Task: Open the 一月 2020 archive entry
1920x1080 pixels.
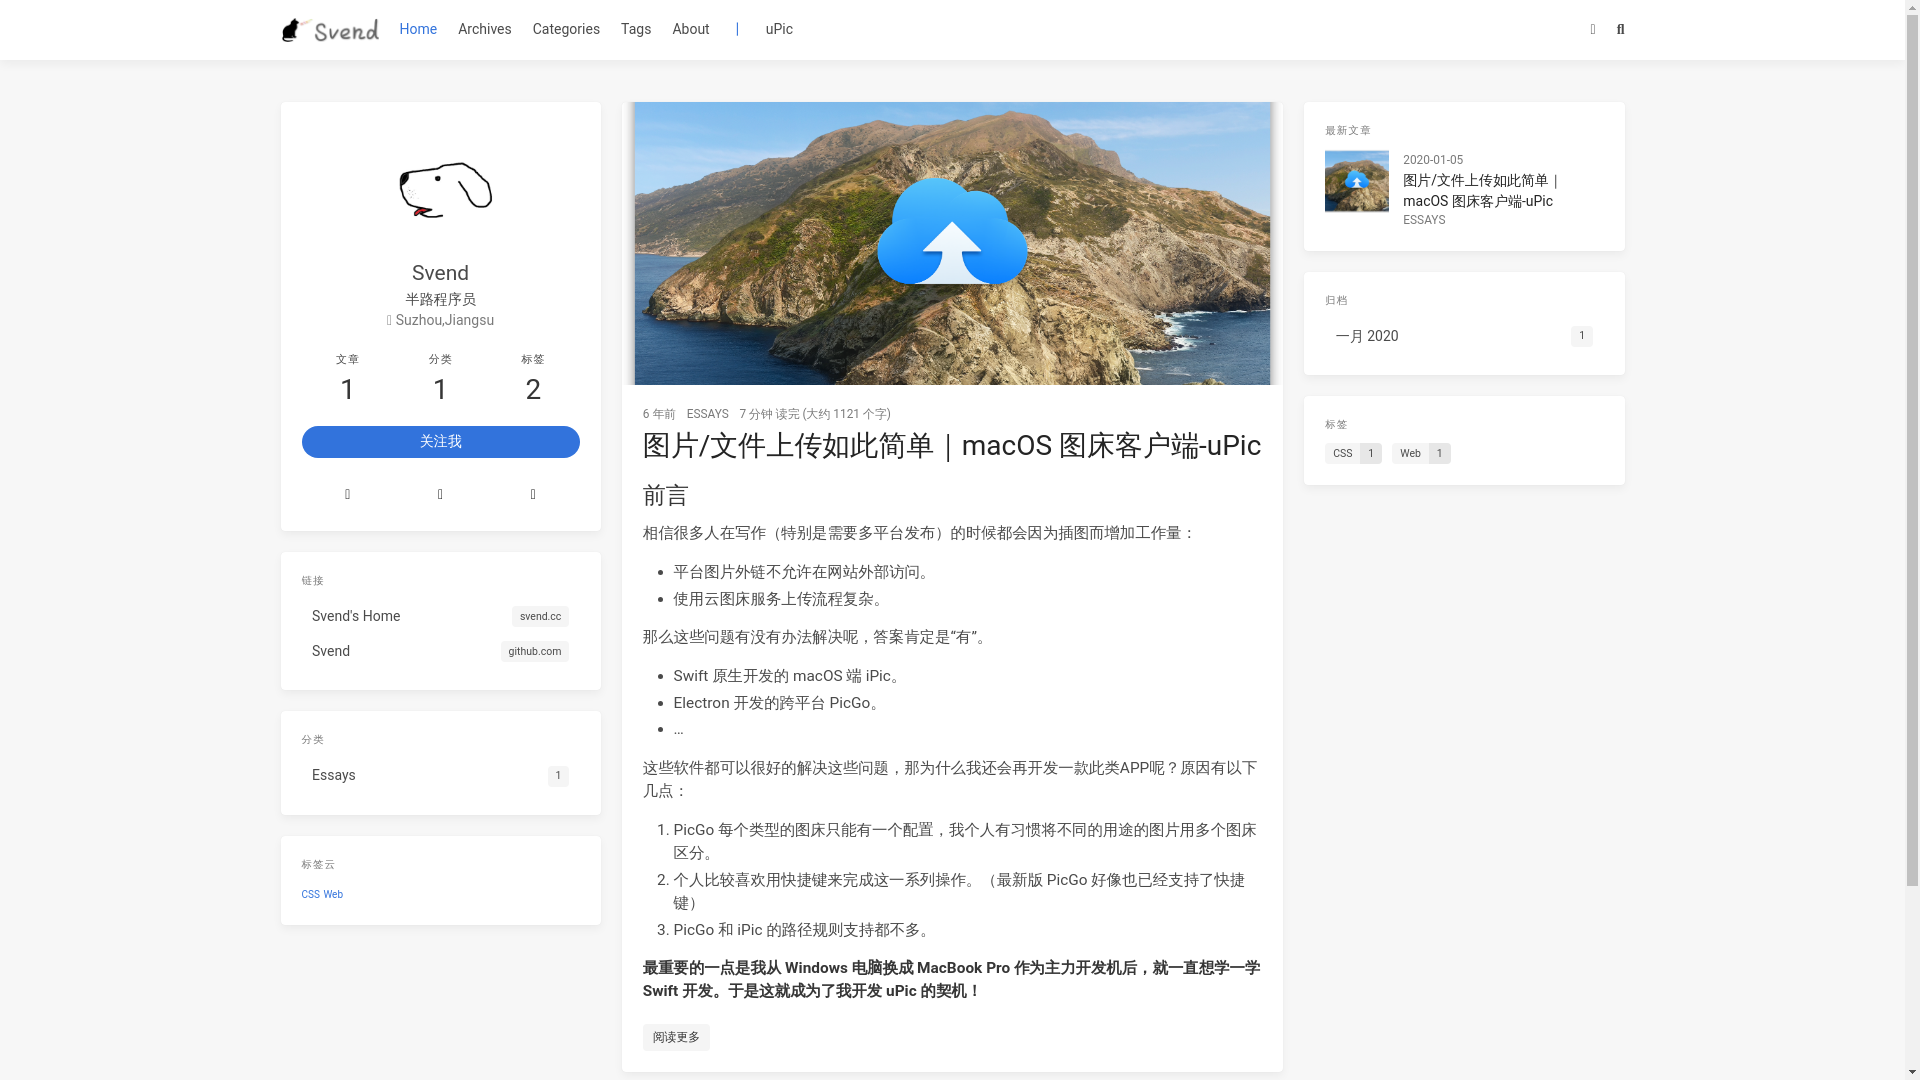Action: 1464,337
